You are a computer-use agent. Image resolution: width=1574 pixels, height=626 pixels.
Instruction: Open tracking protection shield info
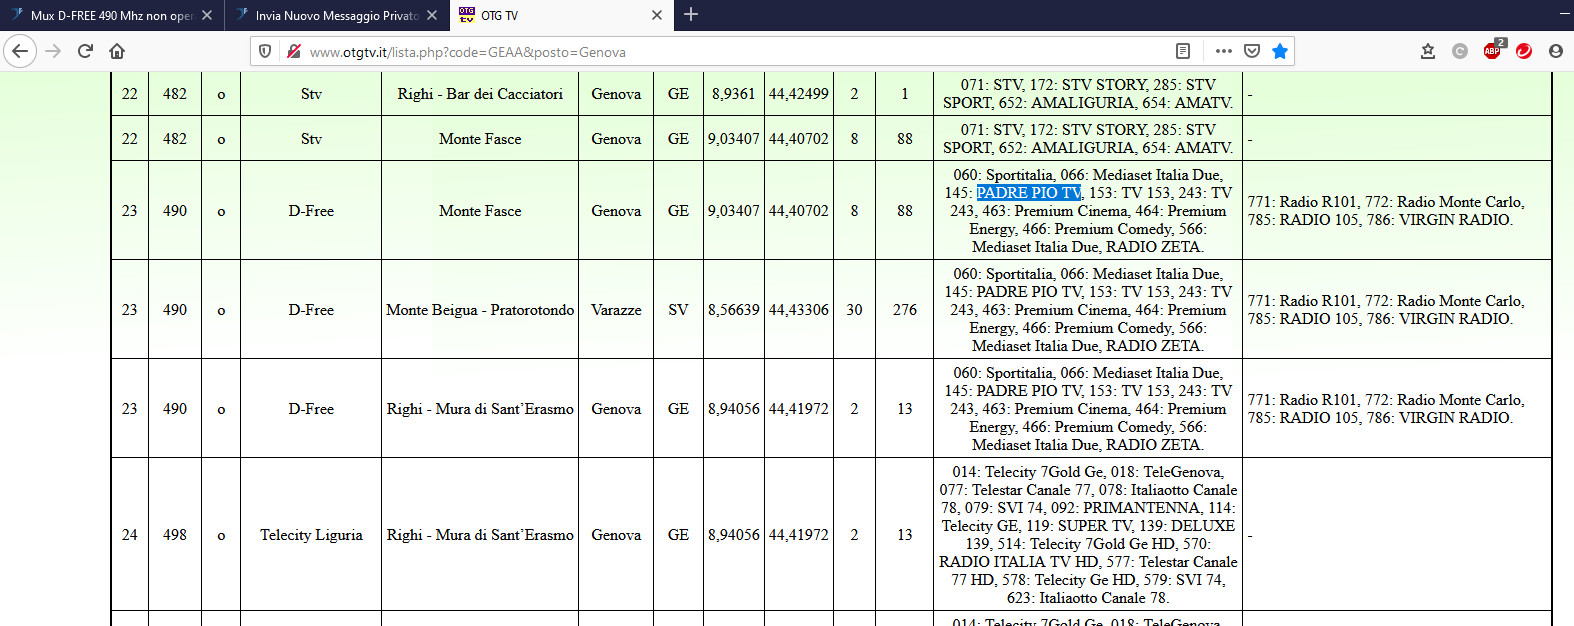[x=265, y=51]
